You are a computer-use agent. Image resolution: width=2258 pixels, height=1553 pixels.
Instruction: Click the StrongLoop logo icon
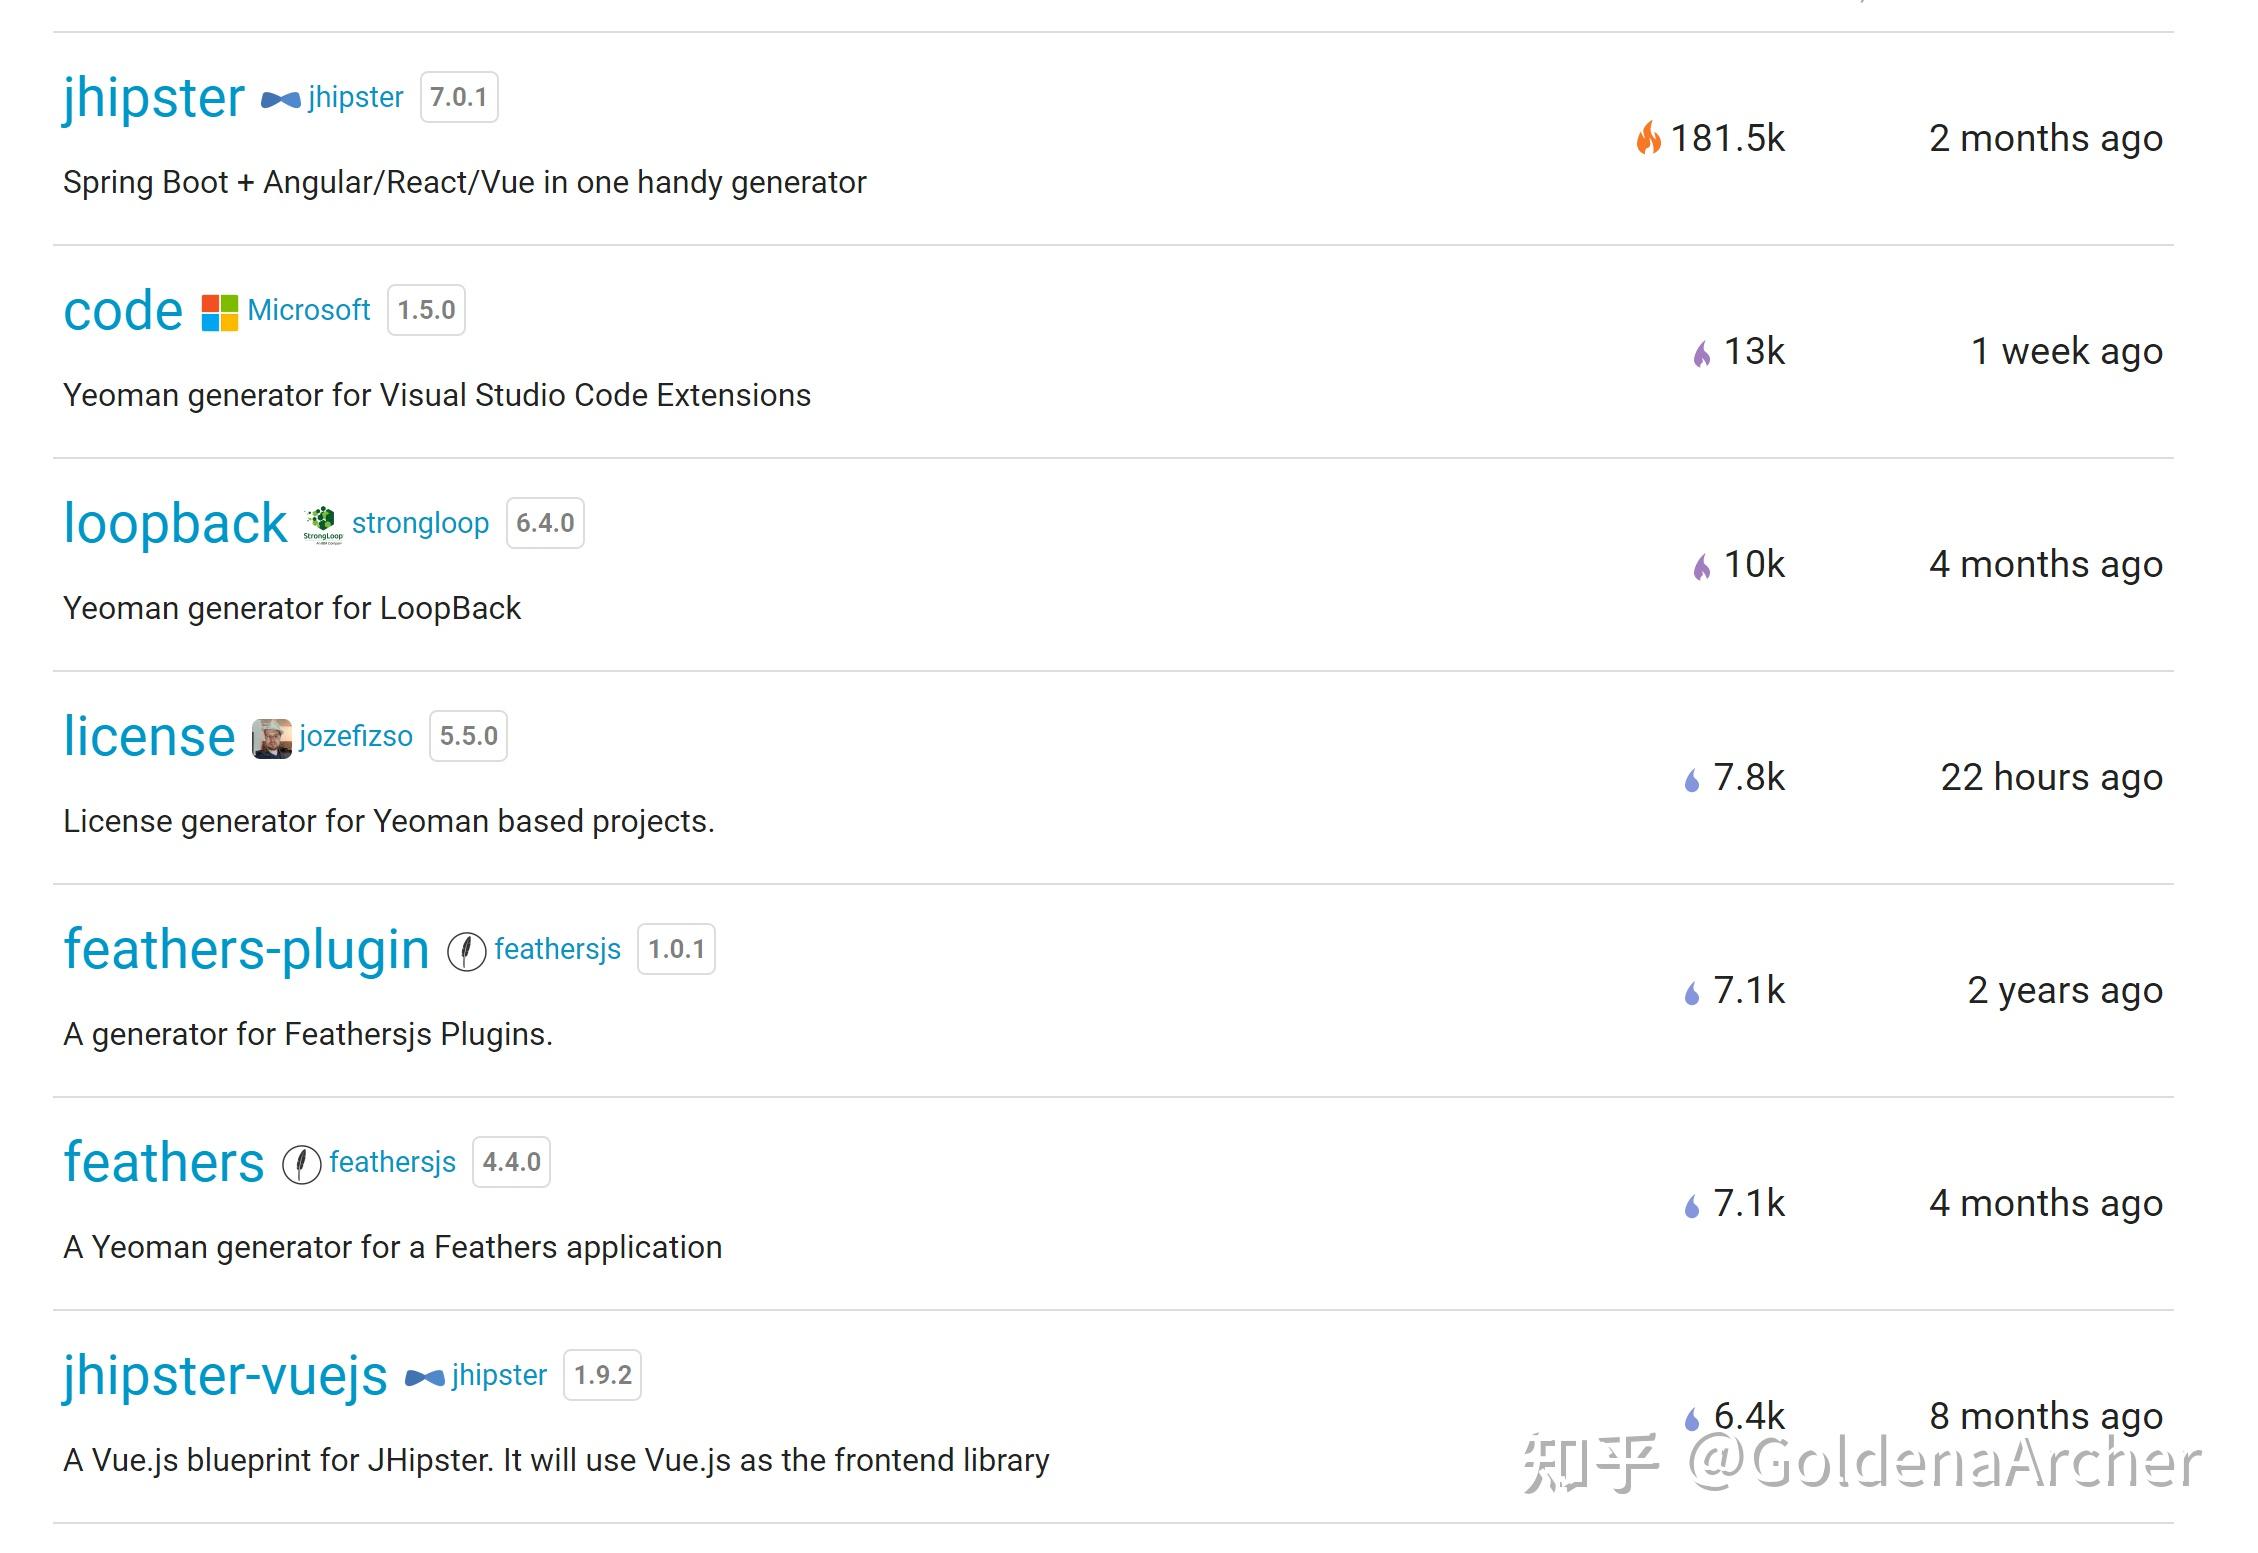click(323, 522)
